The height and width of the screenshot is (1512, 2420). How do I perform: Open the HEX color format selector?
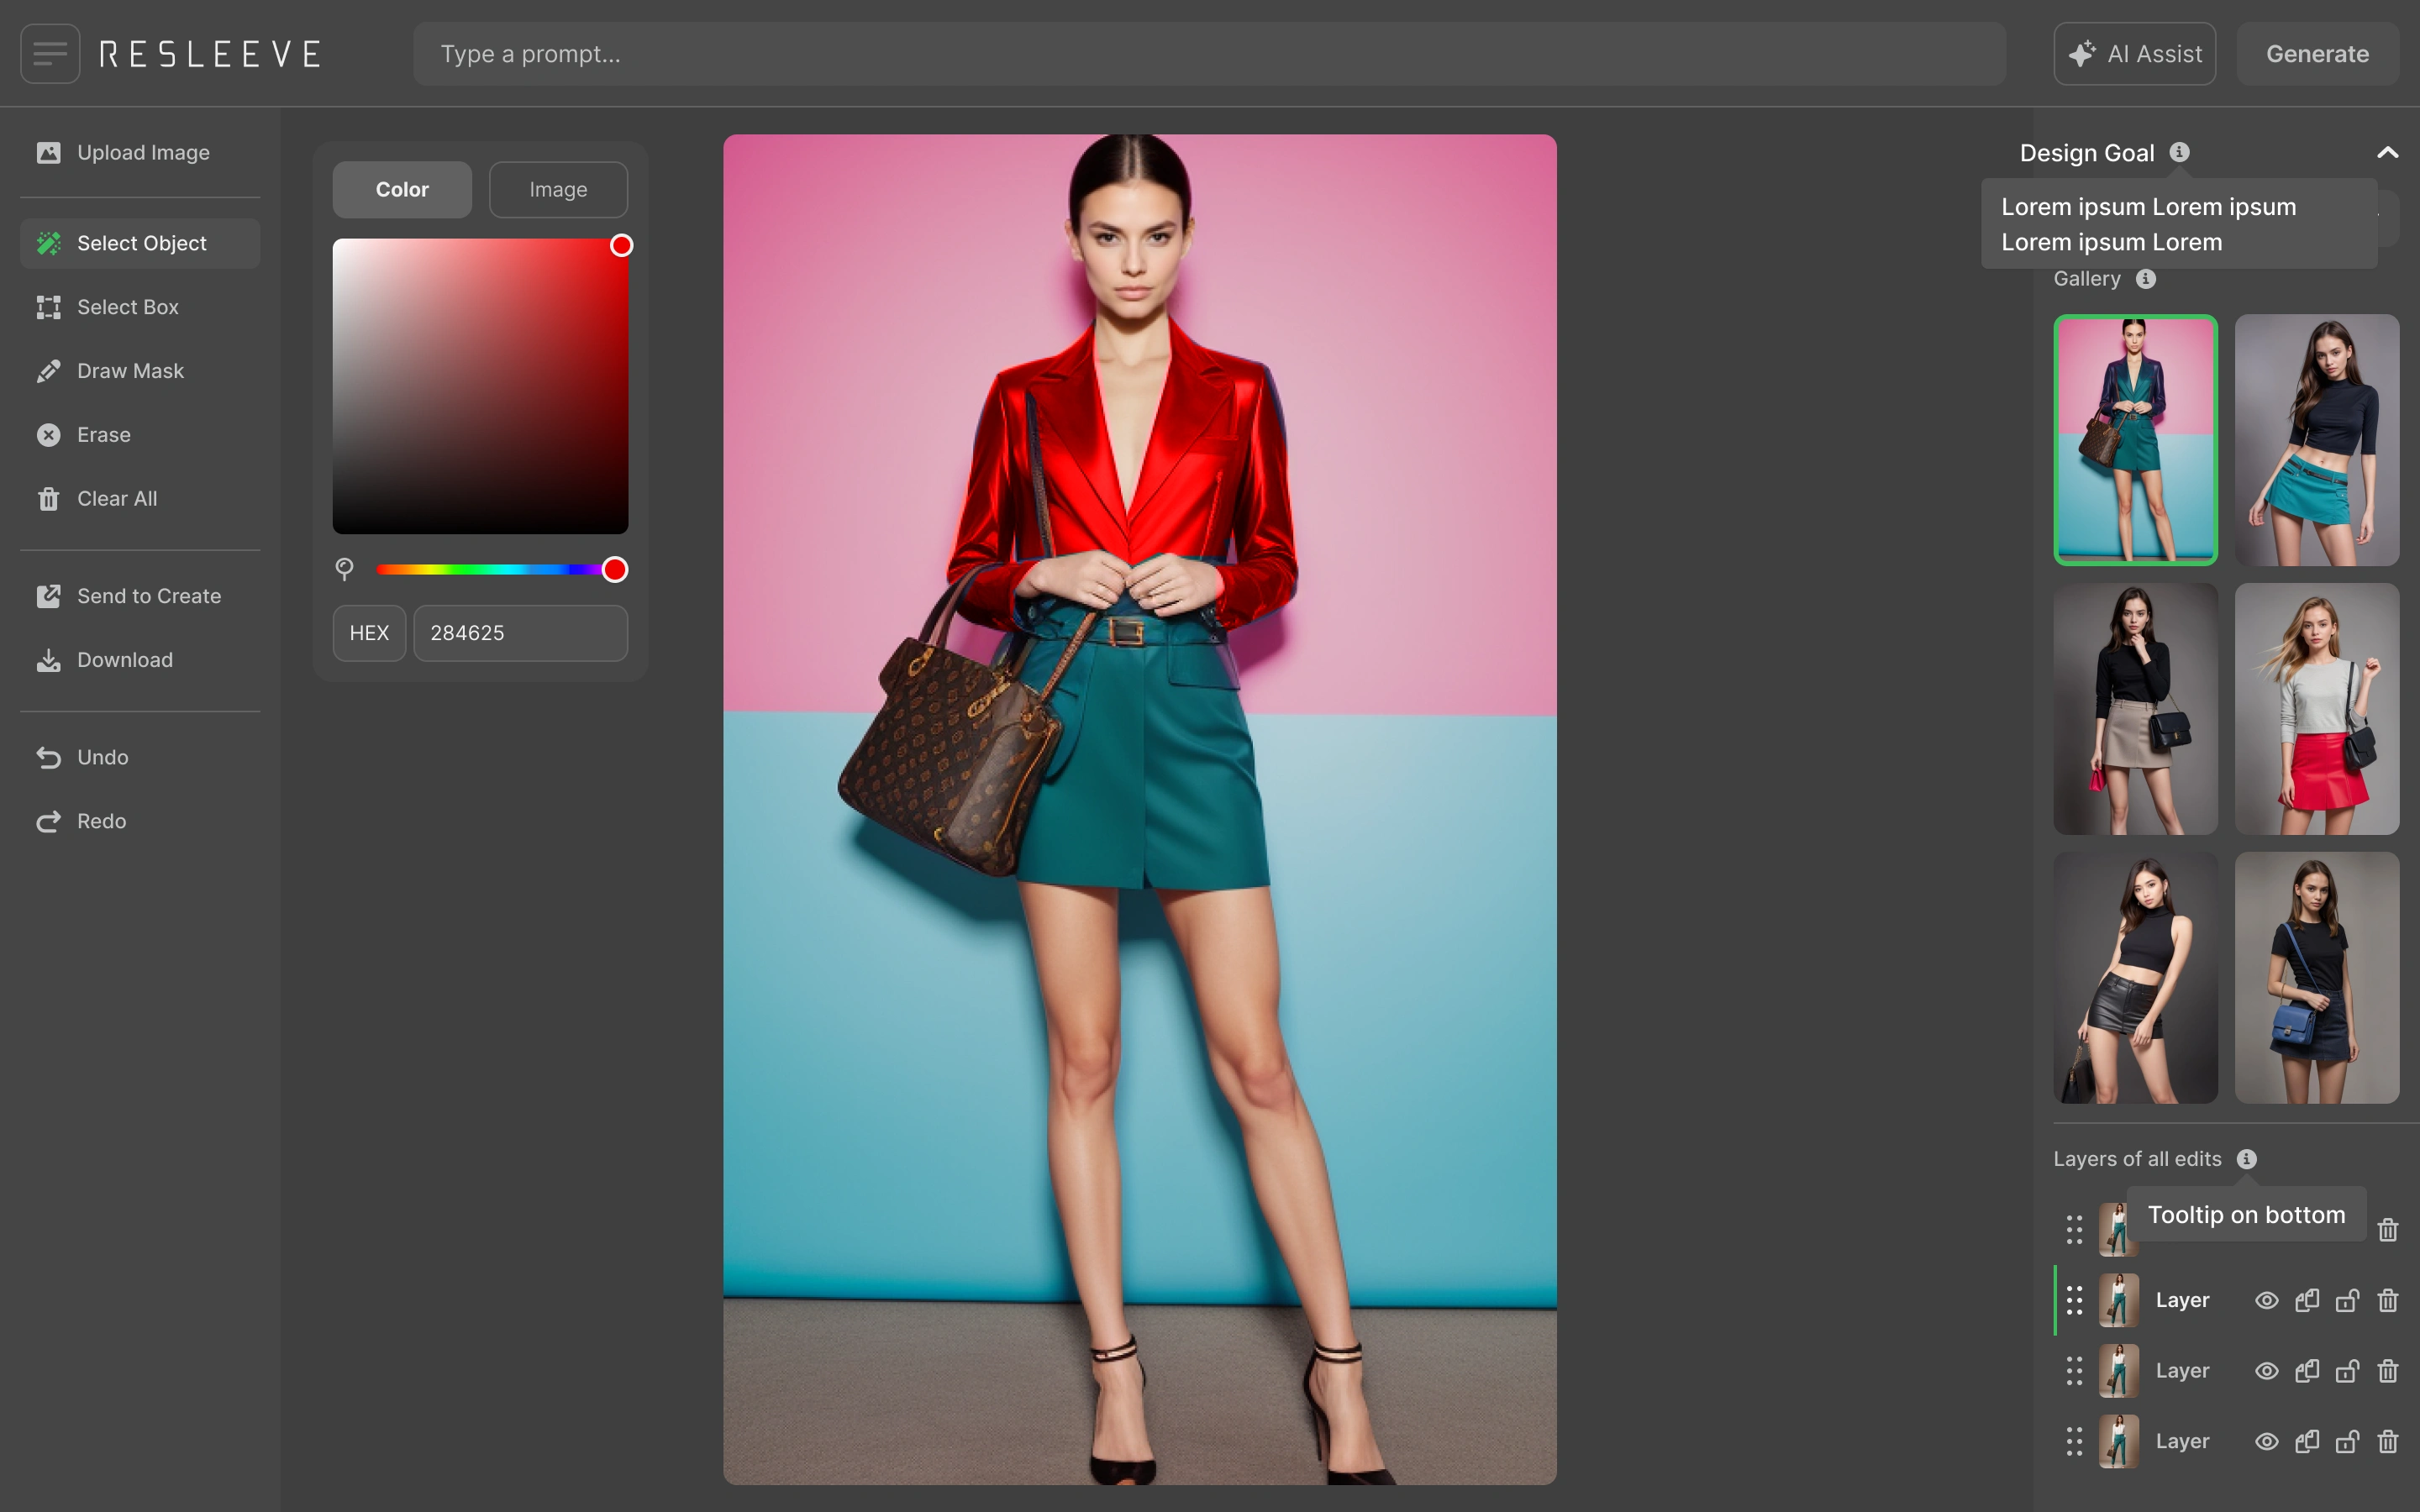(369, 633)
